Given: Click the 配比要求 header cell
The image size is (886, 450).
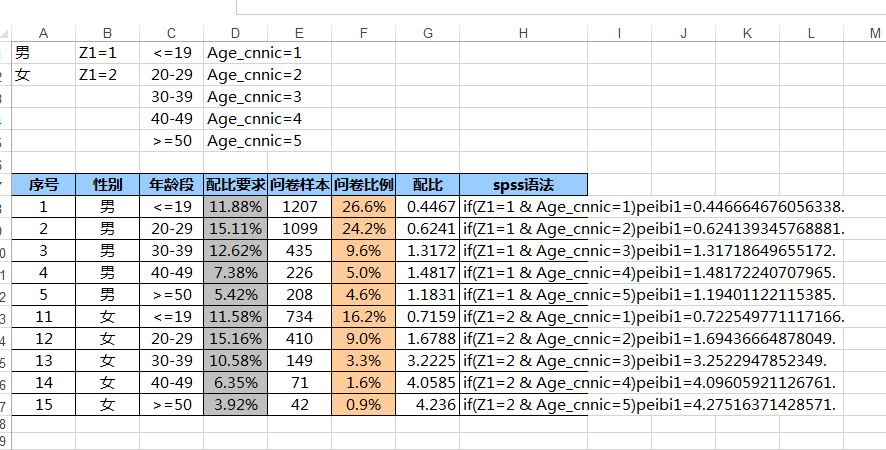Looking at the screenshot, I should (235, 185).
